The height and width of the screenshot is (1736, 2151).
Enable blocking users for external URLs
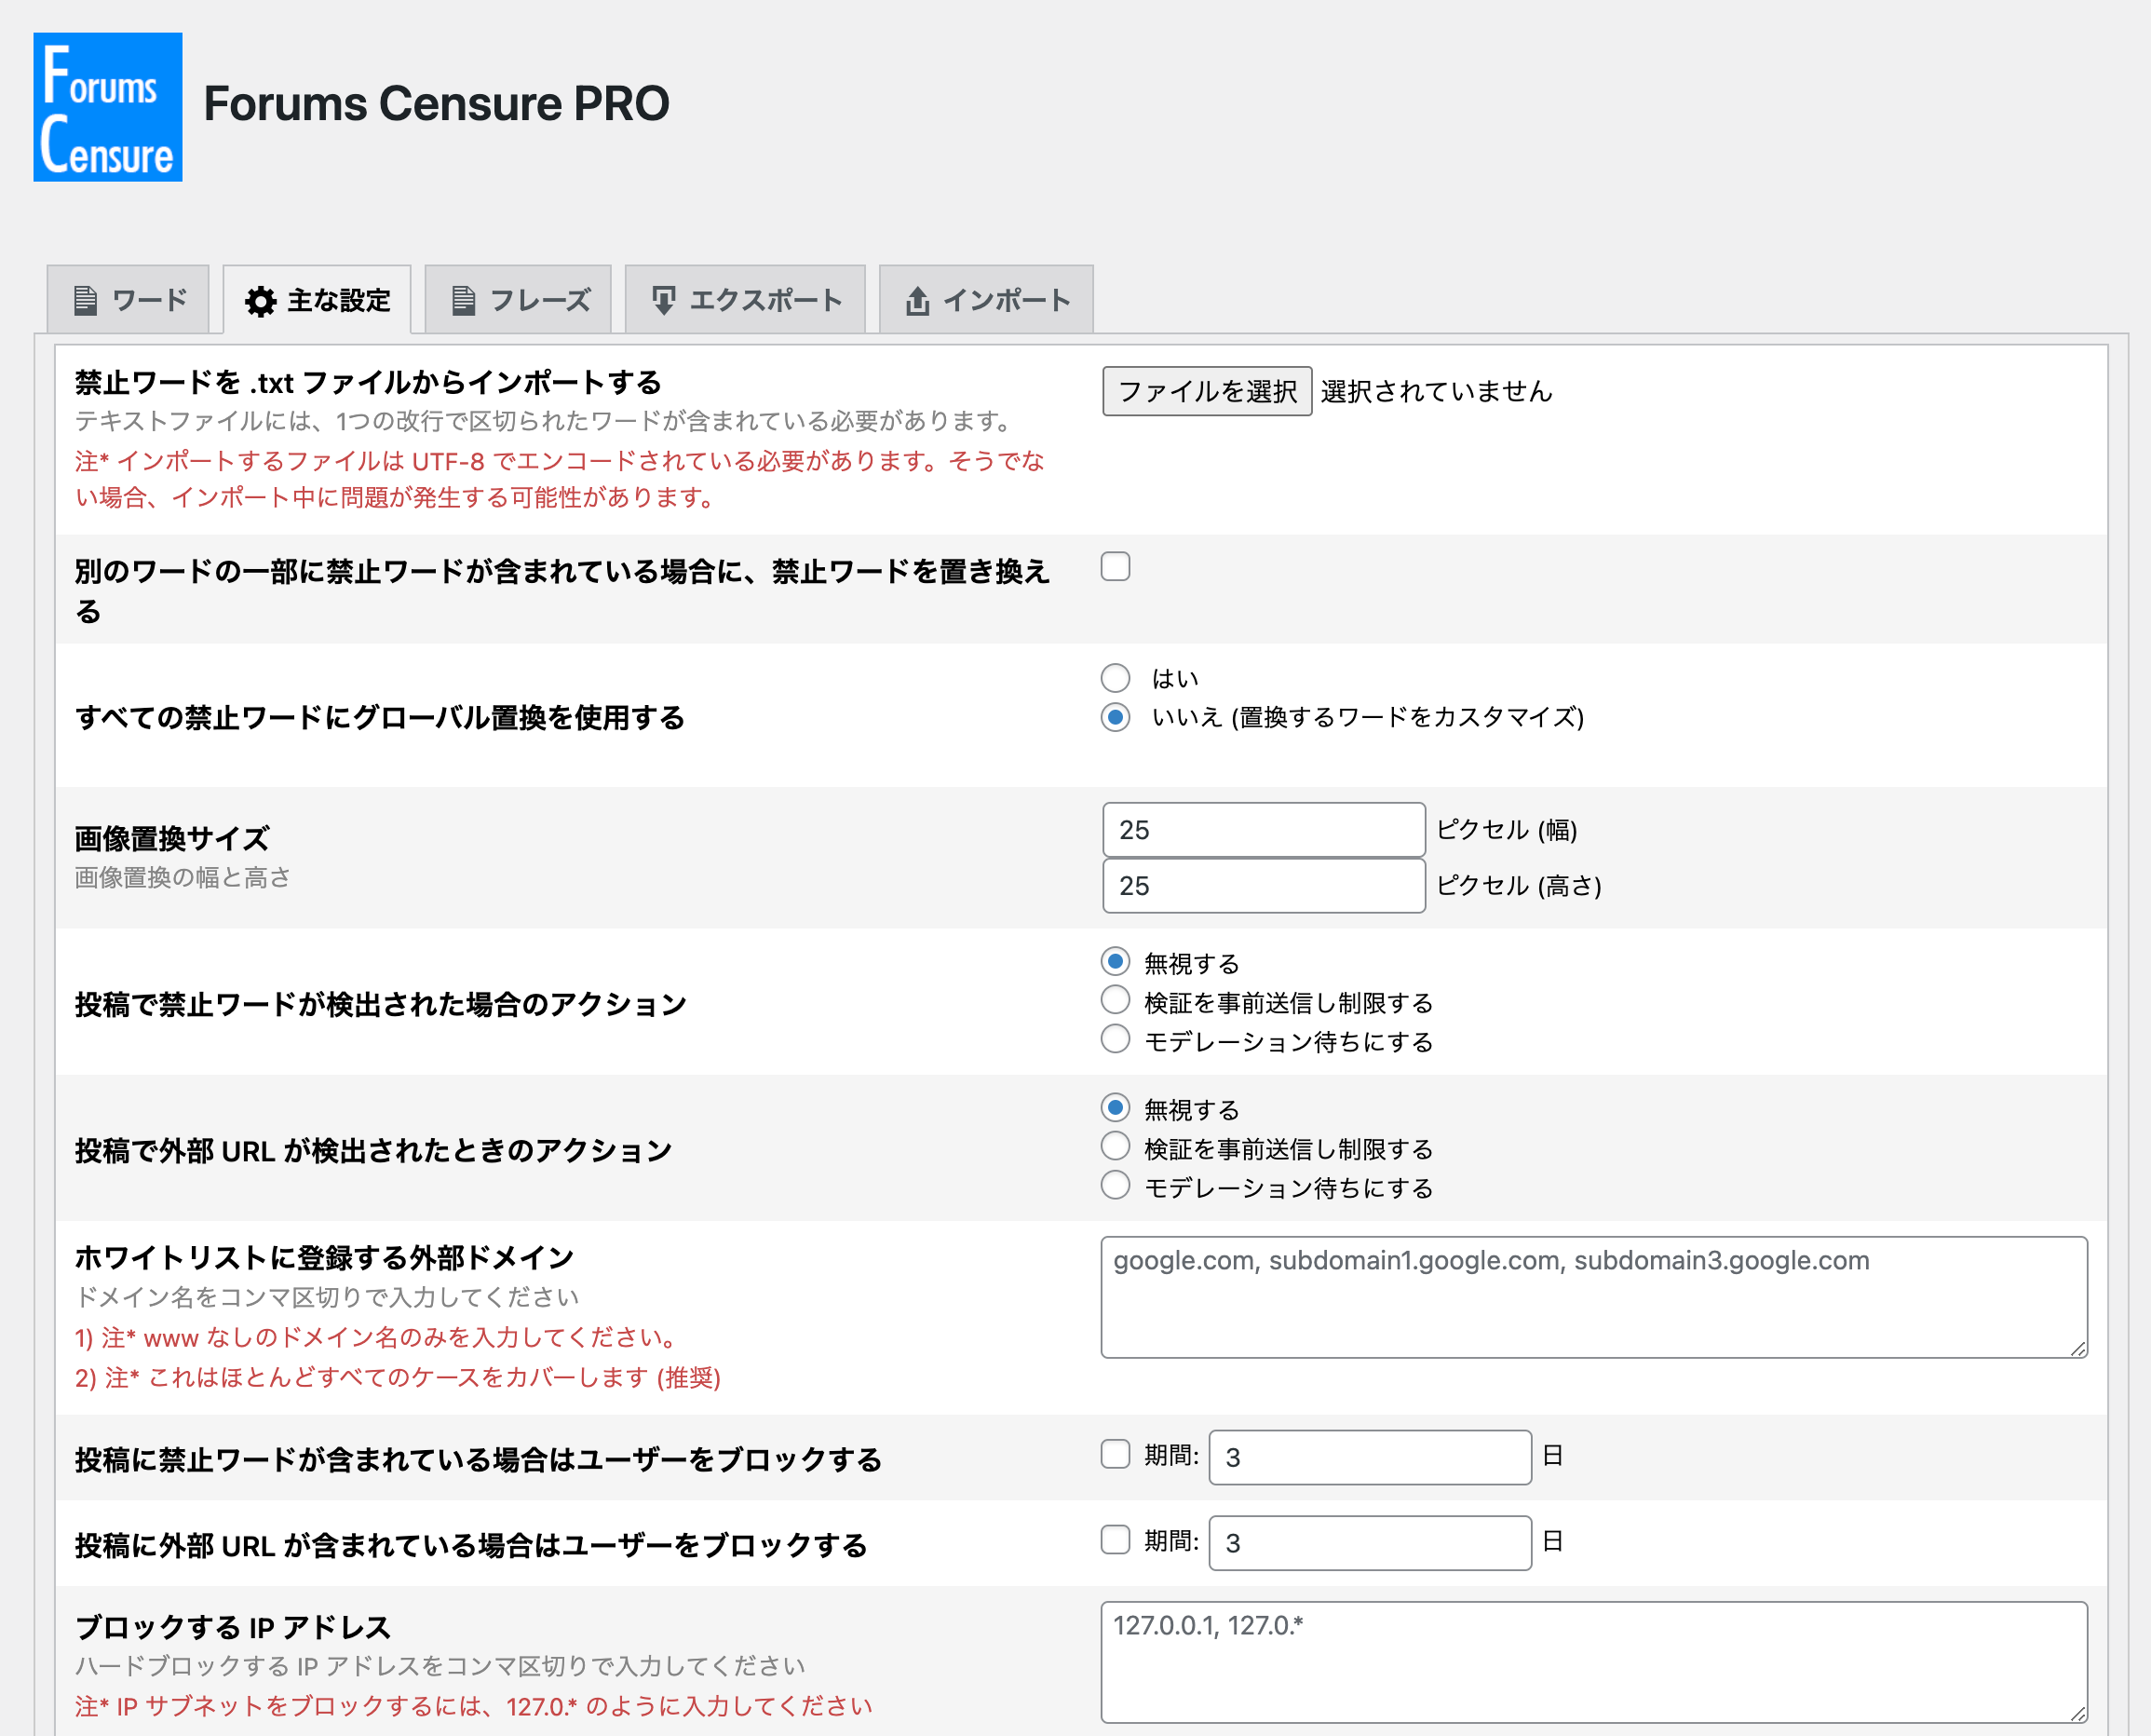(1115, 1540)
